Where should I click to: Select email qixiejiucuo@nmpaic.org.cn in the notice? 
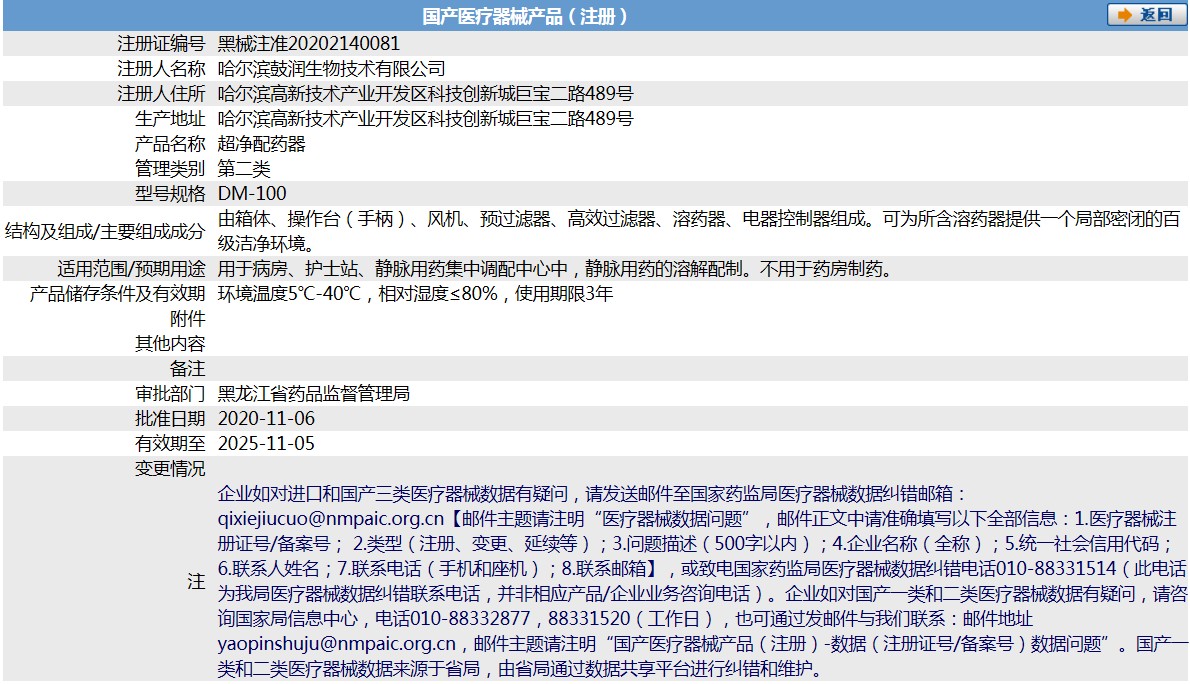click(x=331, y=519)
